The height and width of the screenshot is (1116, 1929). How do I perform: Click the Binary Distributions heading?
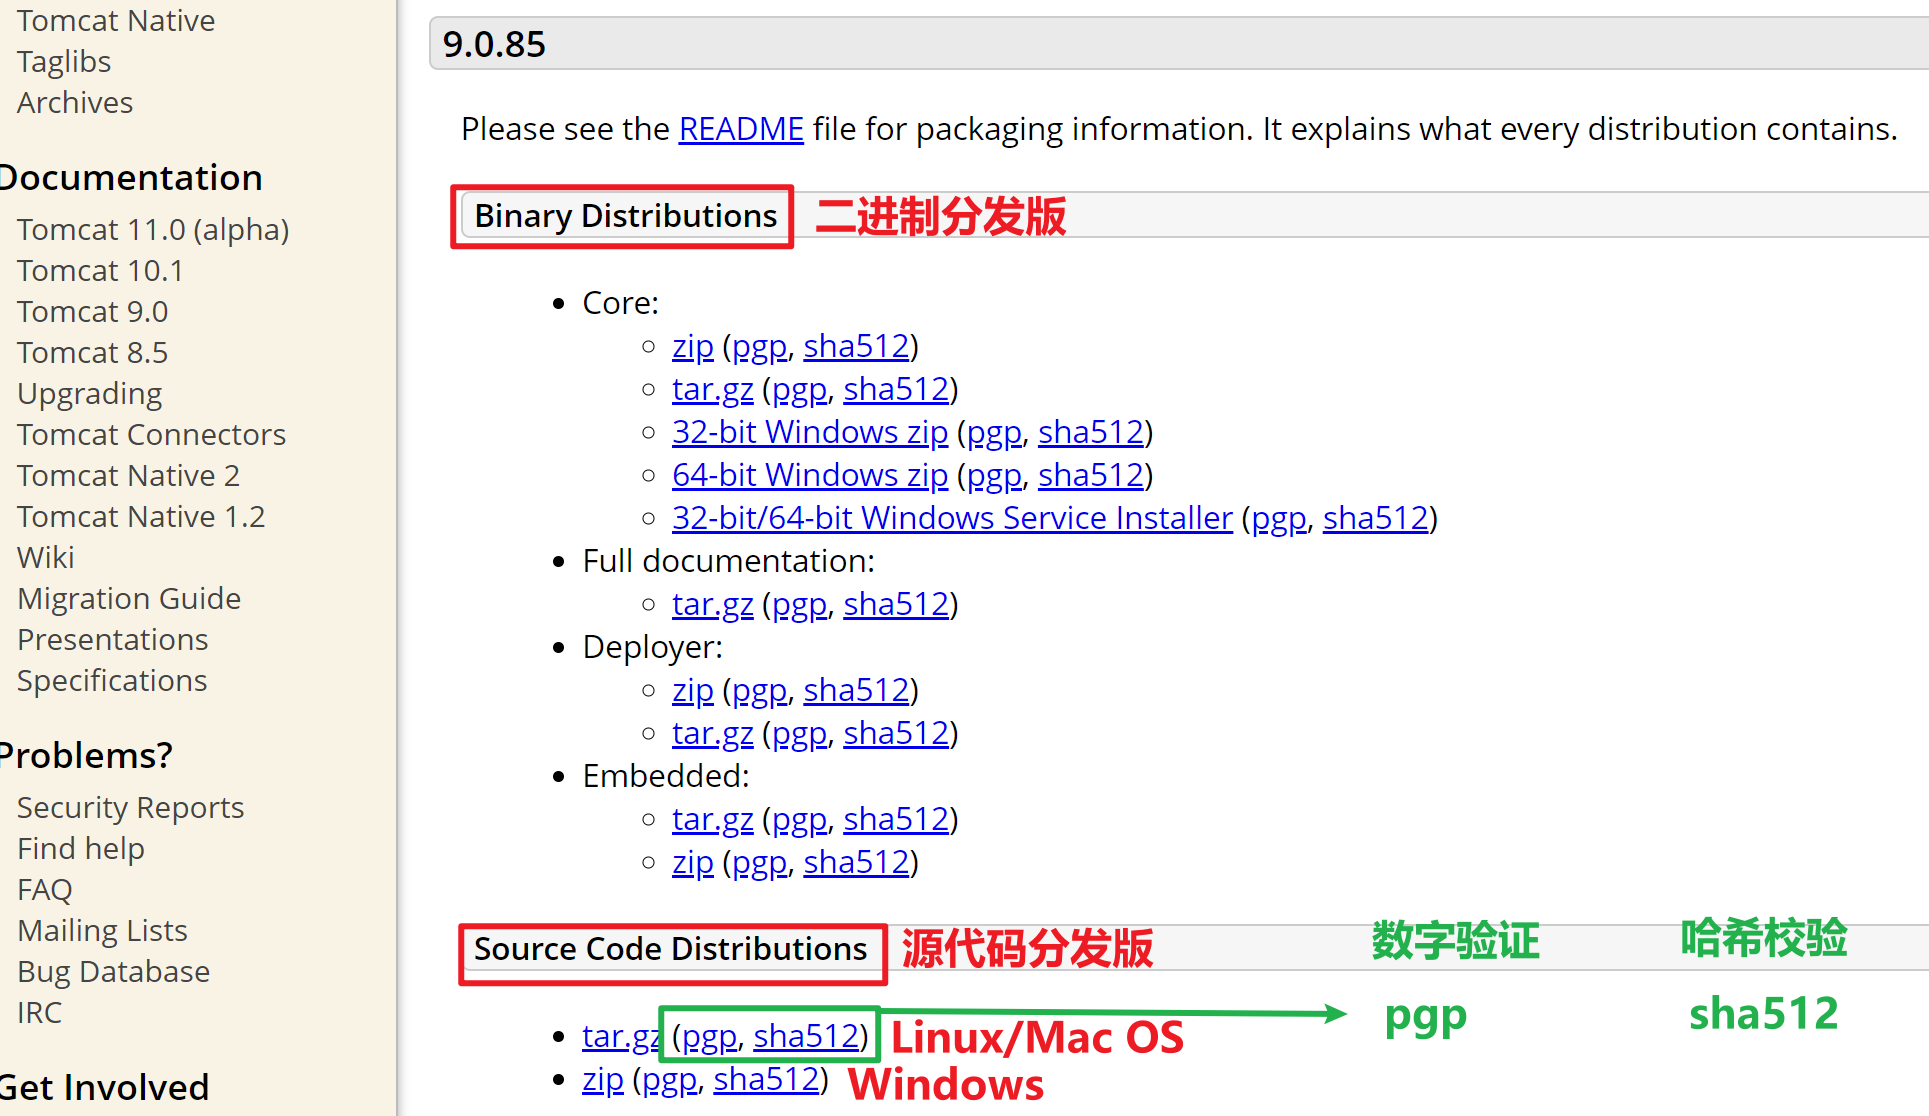[x=626, y=216]
